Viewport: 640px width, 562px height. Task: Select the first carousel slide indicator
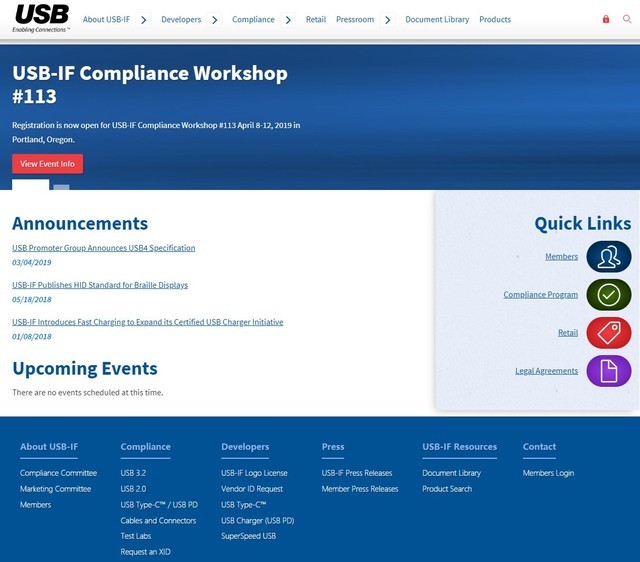(31, 184)
